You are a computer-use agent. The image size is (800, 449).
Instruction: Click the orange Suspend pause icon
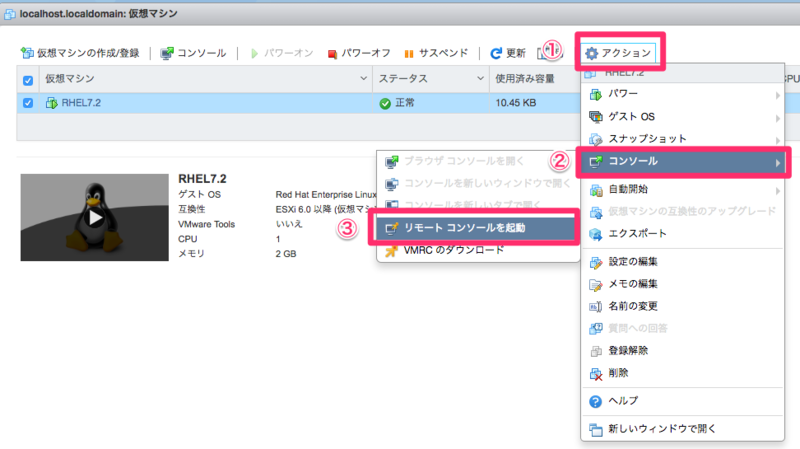point(409,54)
